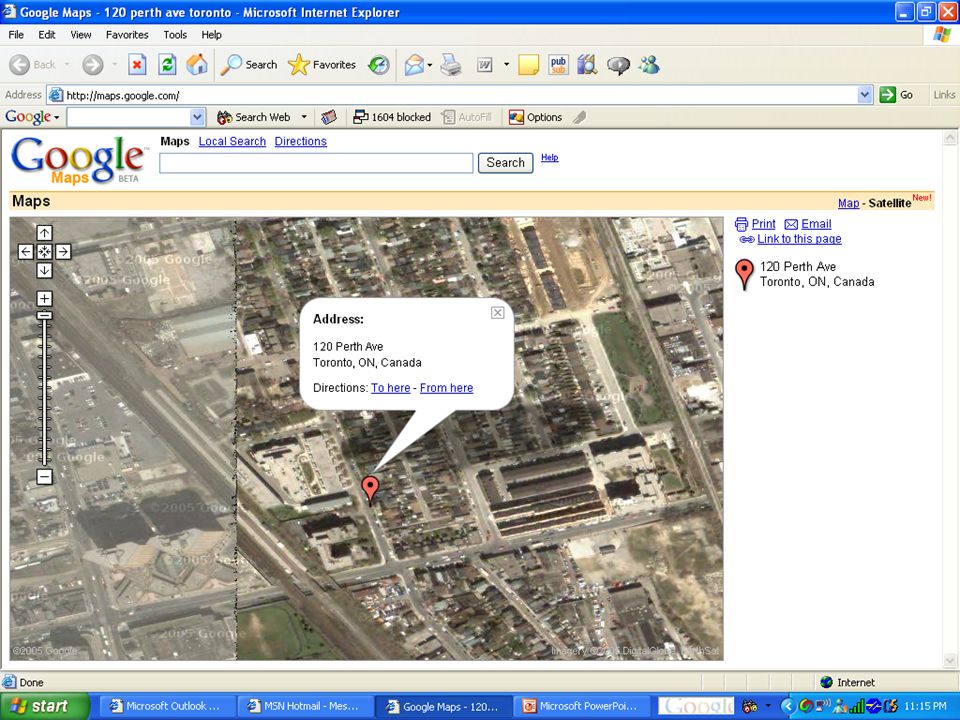Recenter map with center pan button
Image resolution: width=960 pixels, height=720 pixels.
click(44, 252)
